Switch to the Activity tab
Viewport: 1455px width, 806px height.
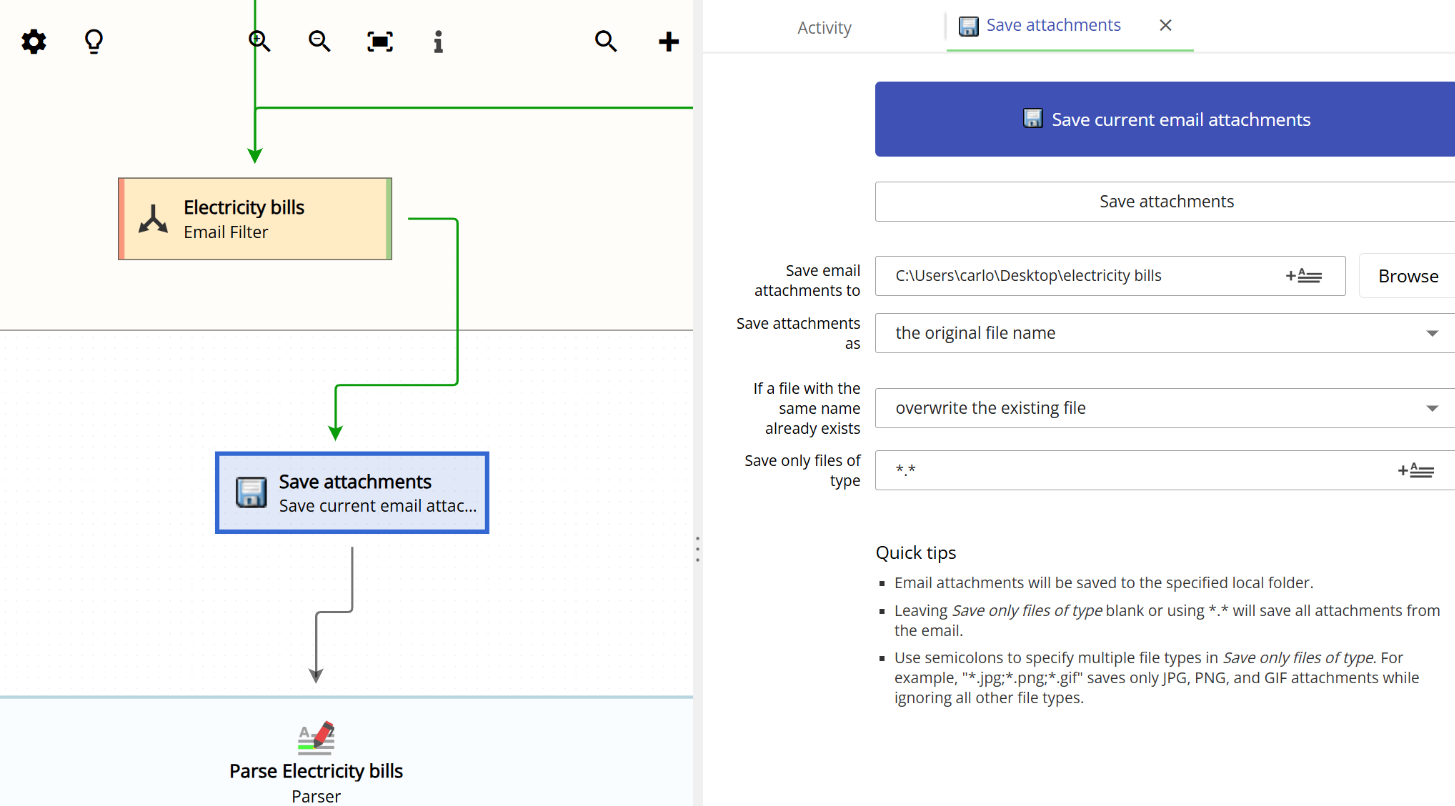pyautogui.click(x=823, y=27)
